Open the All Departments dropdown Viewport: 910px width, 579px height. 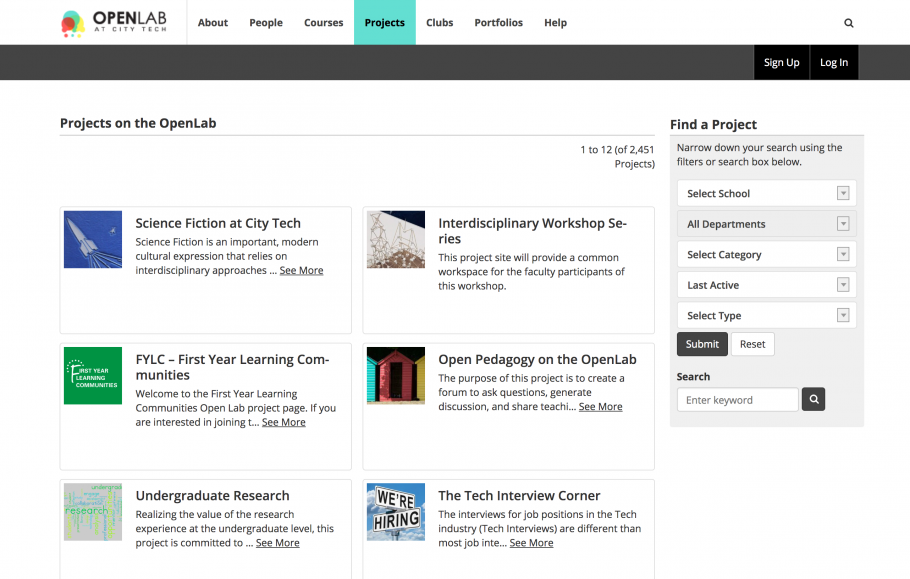click(x=766, y=224)
